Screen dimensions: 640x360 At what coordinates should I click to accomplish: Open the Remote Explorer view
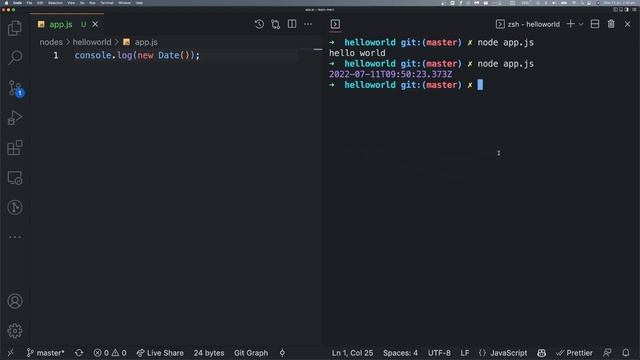[x=15, y=178]
